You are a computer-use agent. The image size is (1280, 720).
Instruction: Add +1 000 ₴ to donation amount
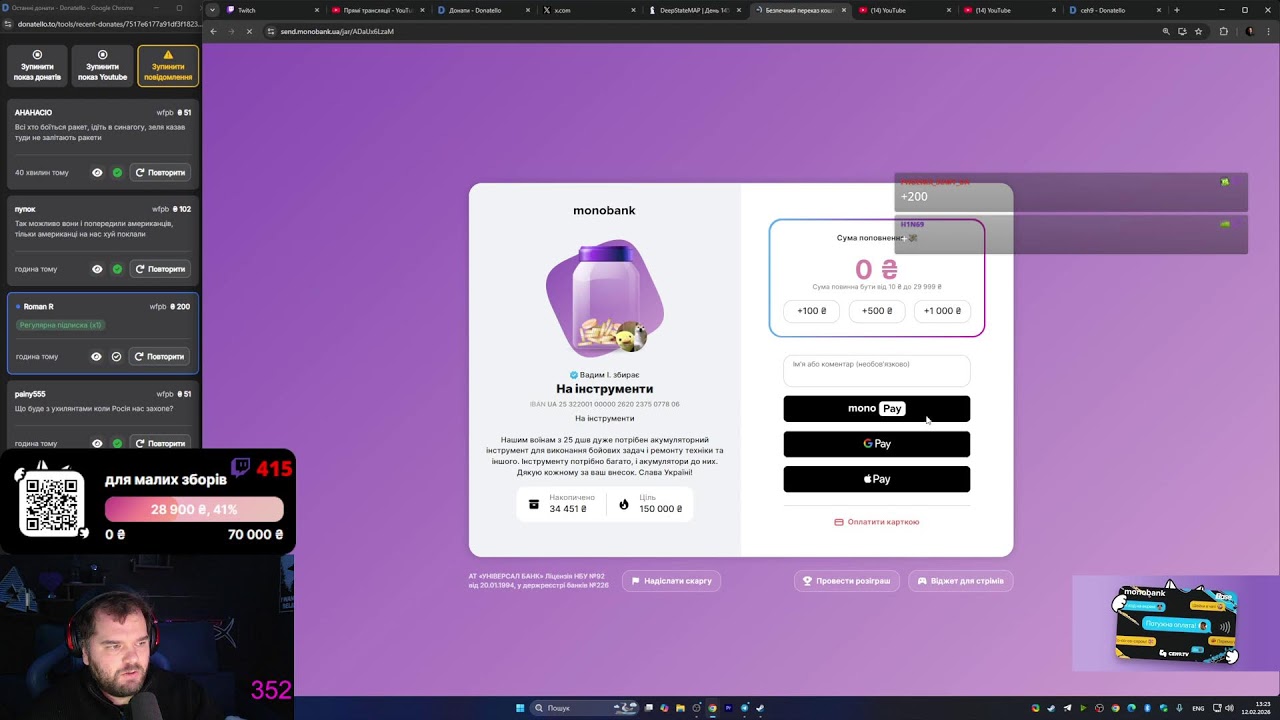click(942, 311)
